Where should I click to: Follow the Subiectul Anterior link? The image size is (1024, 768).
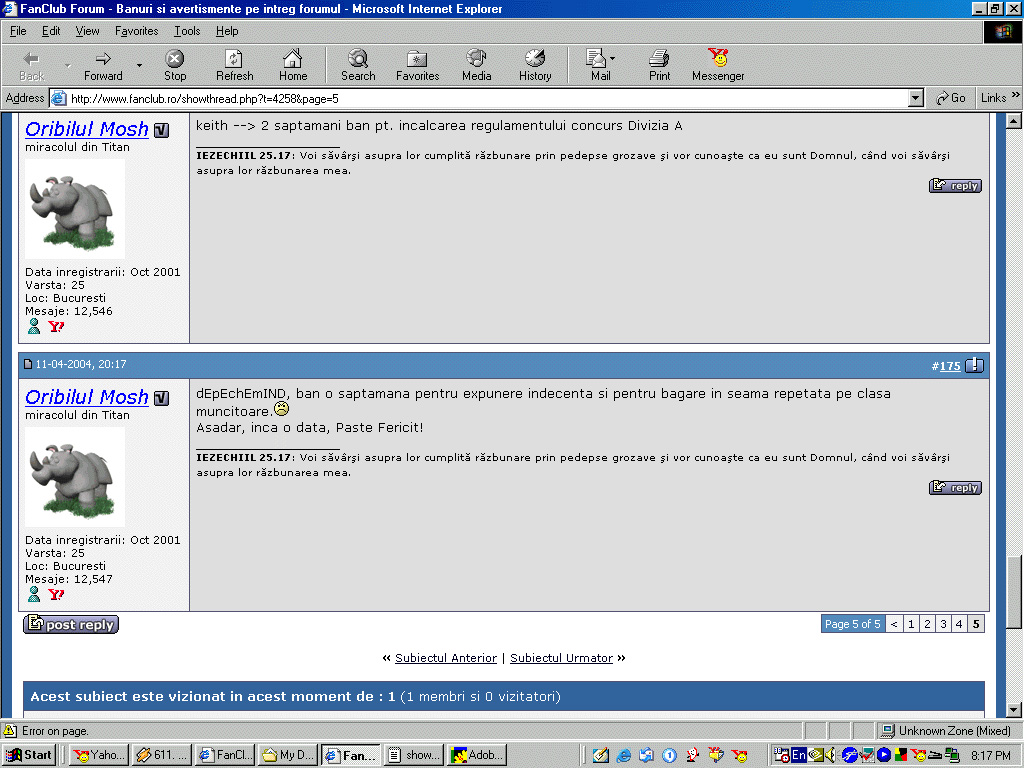pyautogui.click(x=446, y=658)
